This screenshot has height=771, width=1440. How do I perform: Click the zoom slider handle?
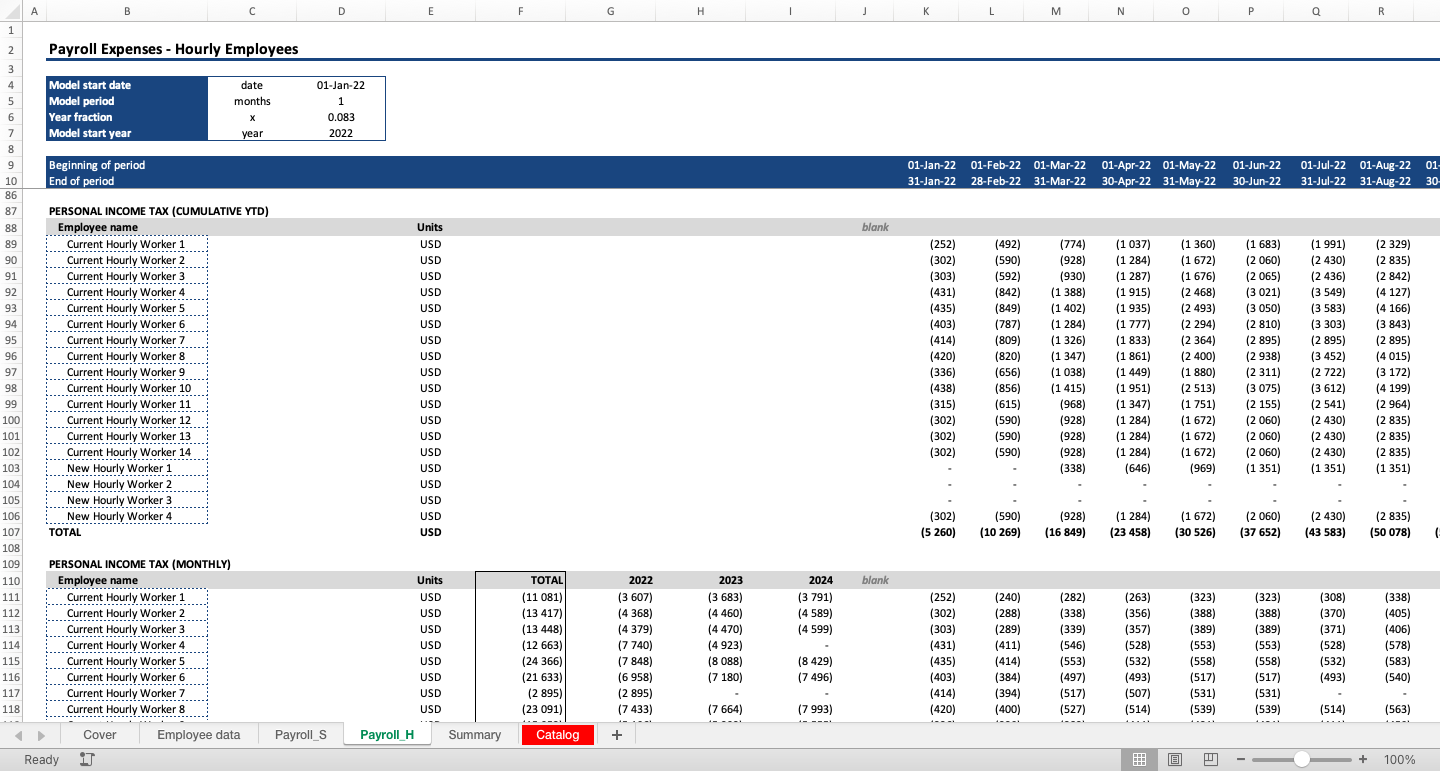[x=1301, y=760]
